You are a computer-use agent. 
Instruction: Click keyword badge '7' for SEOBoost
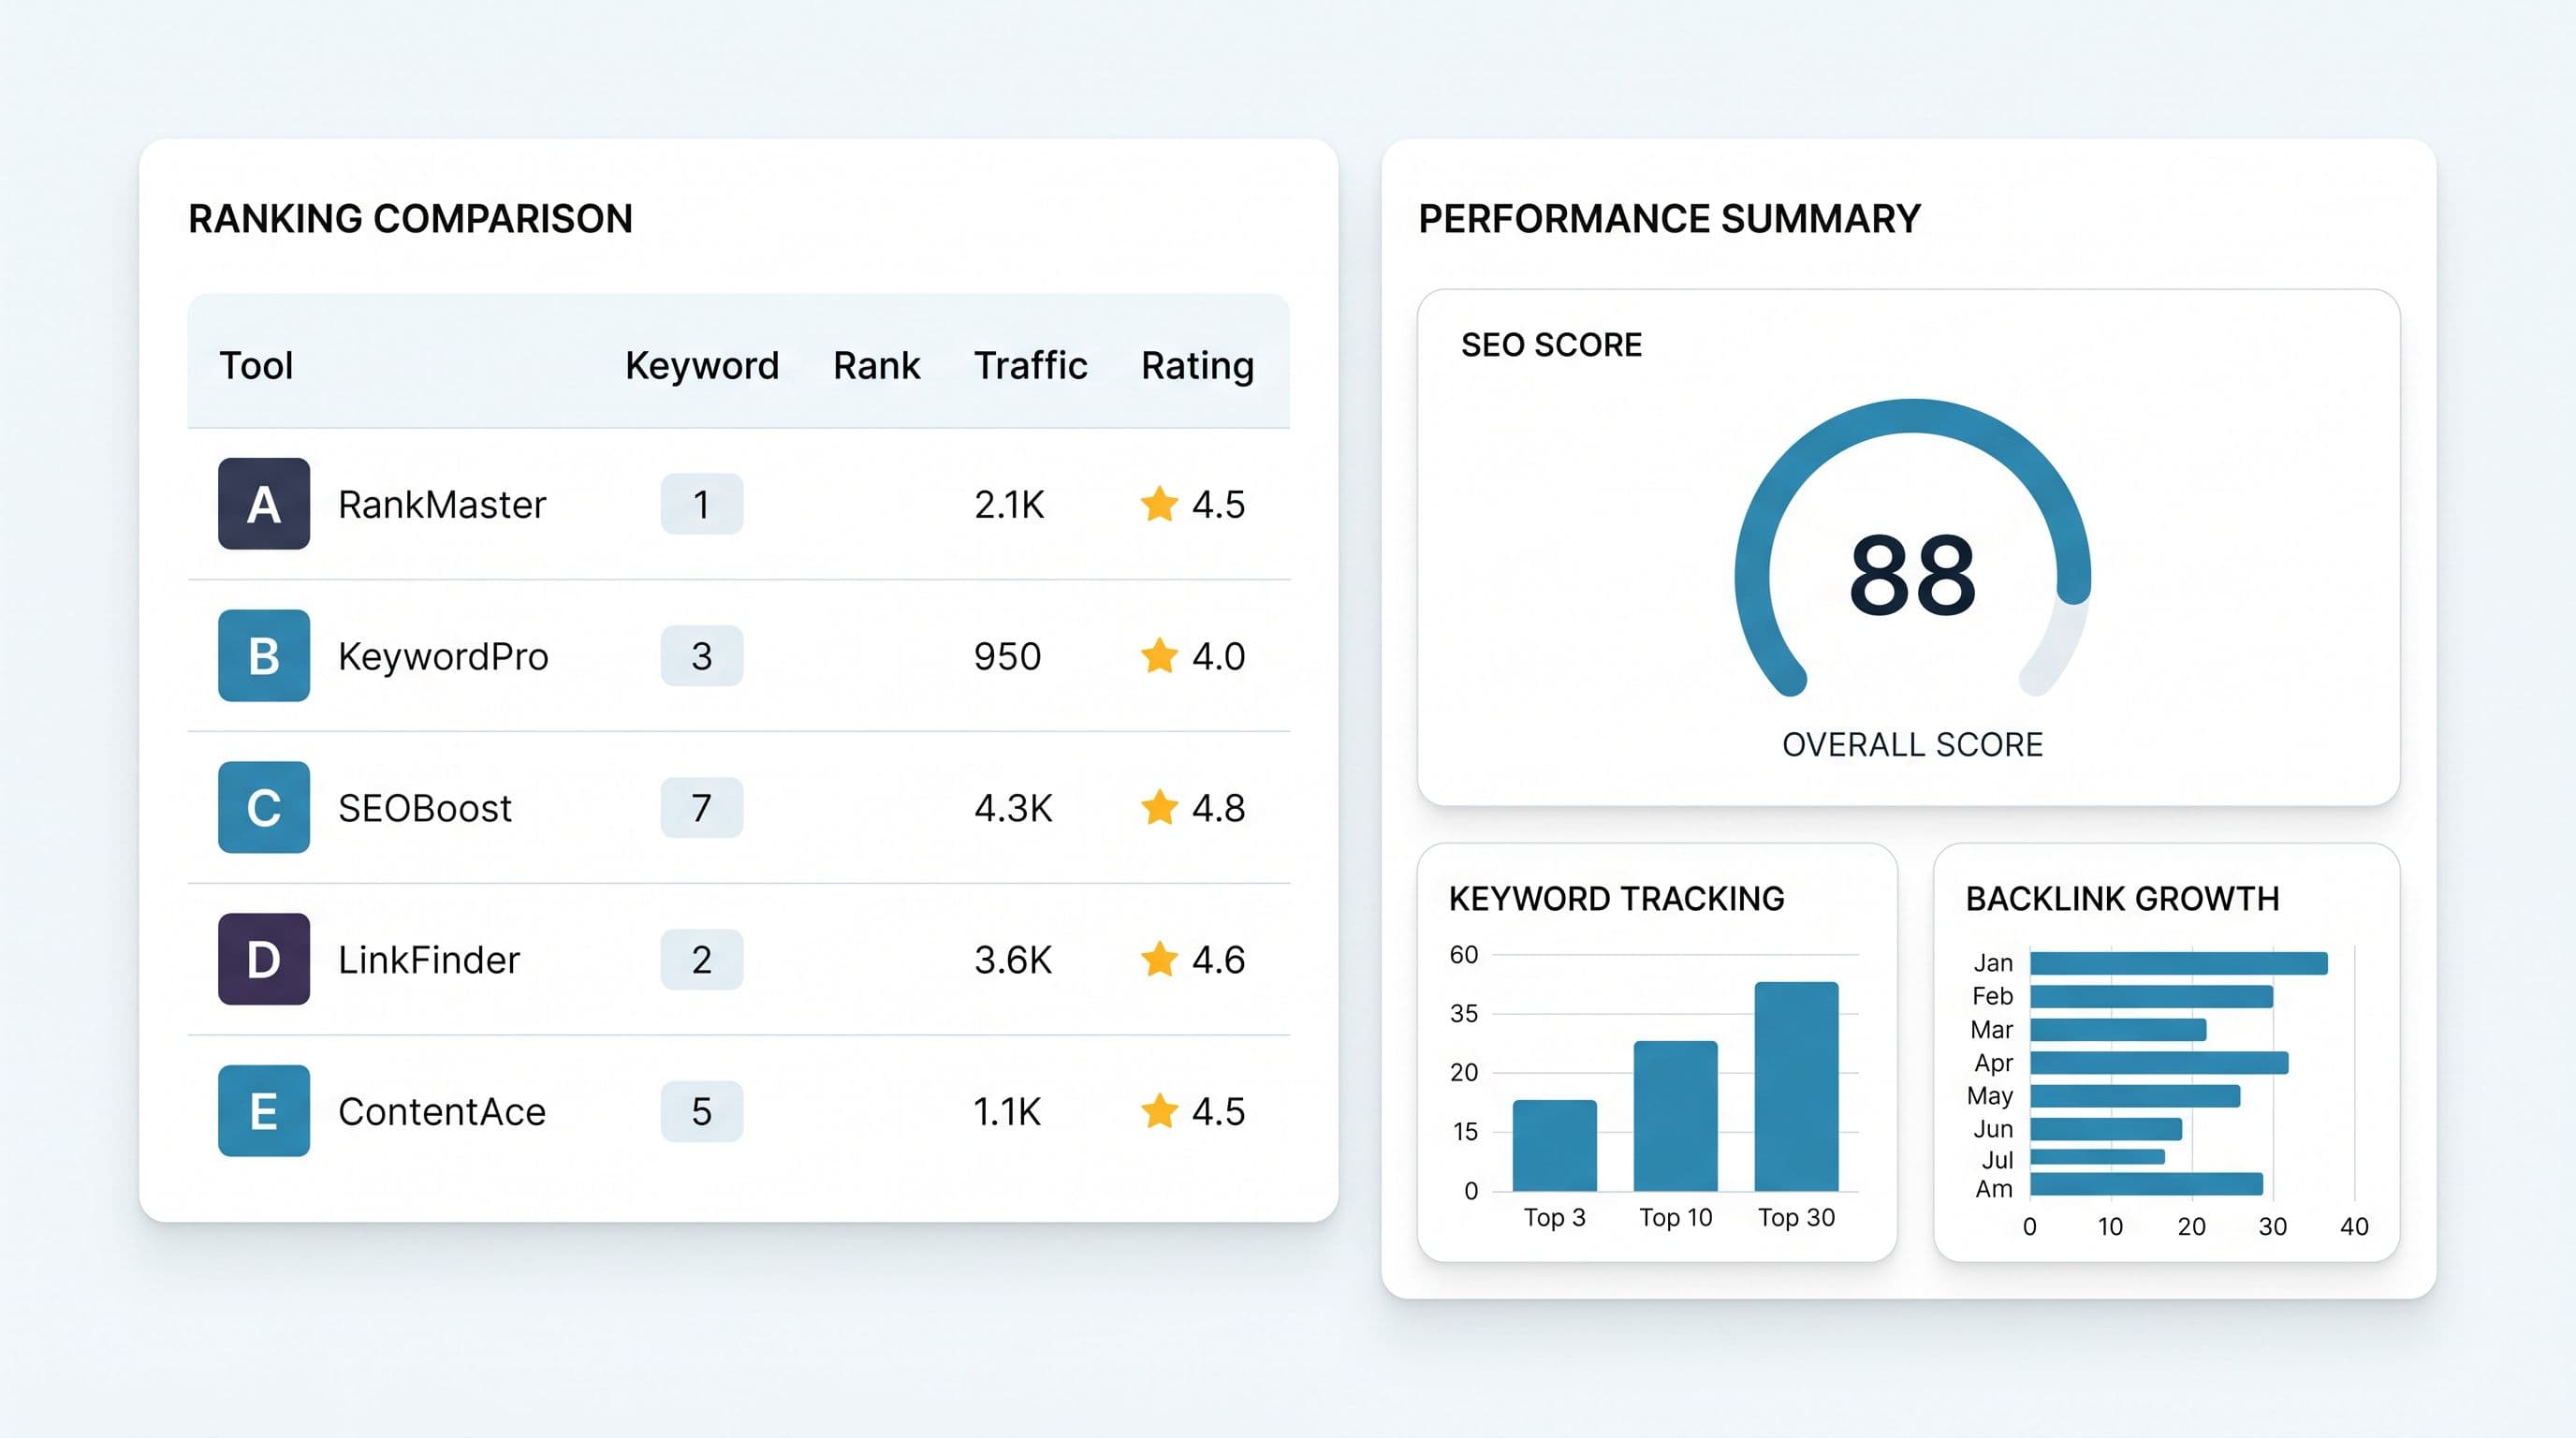(702, 807)
